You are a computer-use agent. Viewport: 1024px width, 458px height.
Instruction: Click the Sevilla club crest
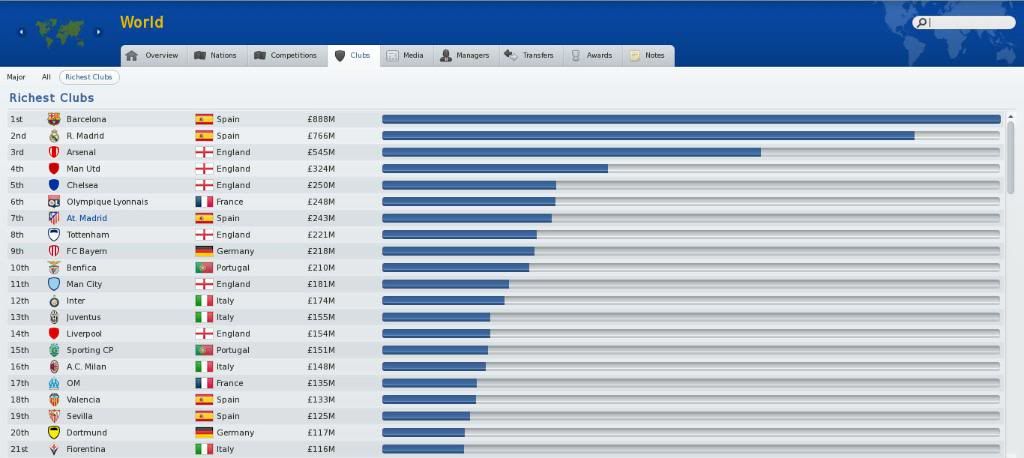[x=54, y=416]
